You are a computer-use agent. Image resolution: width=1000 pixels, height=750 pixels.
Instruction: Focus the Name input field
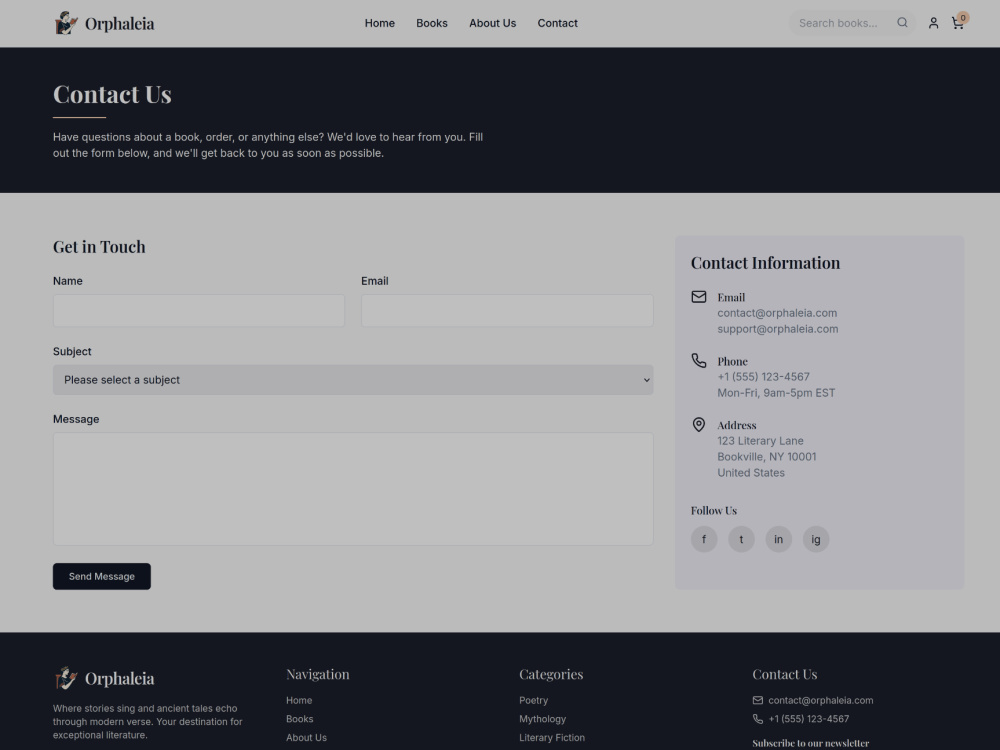tap(199, 311)
